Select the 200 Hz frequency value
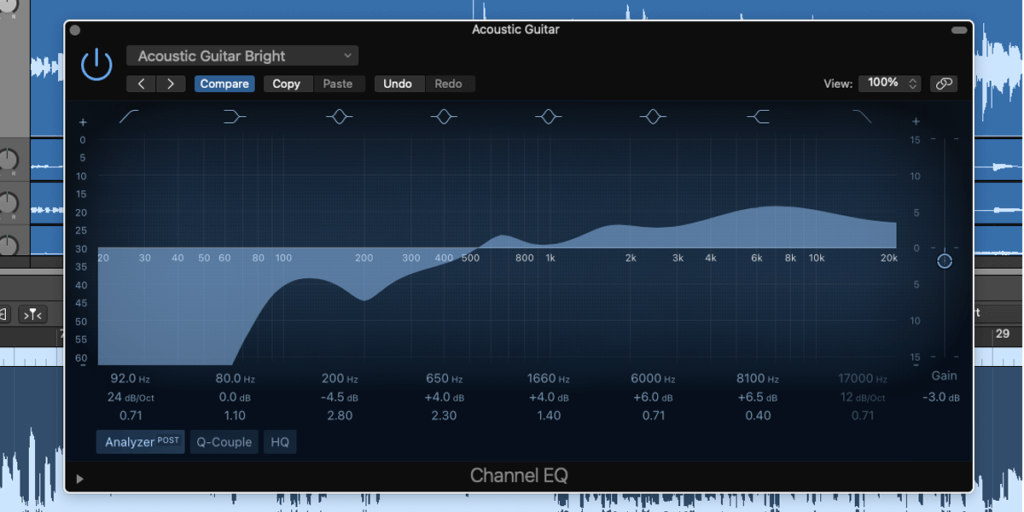This screenshot has width=1024, height=512. pyautogui.click(x=340, y=379)
